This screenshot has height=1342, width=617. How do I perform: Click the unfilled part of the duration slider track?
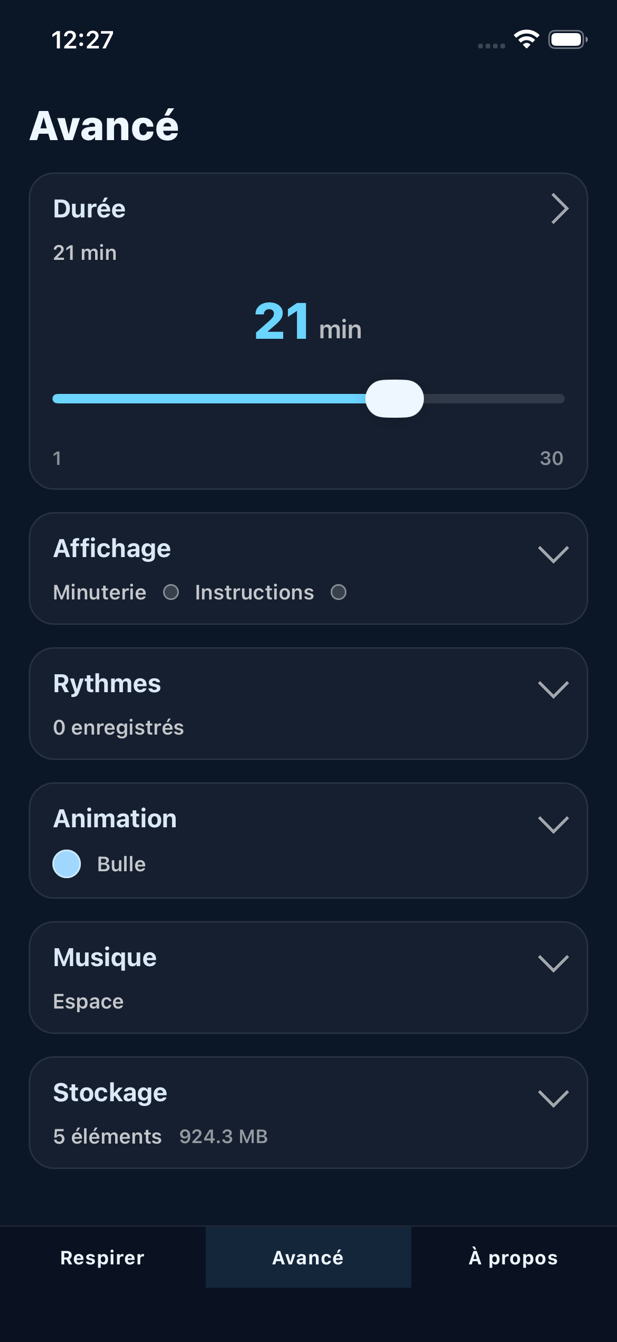(495, 398)
